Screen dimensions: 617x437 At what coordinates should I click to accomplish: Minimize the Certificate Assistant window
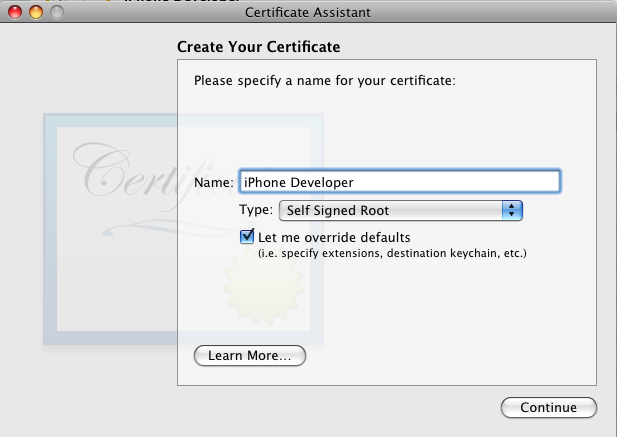tap(36, 12)
